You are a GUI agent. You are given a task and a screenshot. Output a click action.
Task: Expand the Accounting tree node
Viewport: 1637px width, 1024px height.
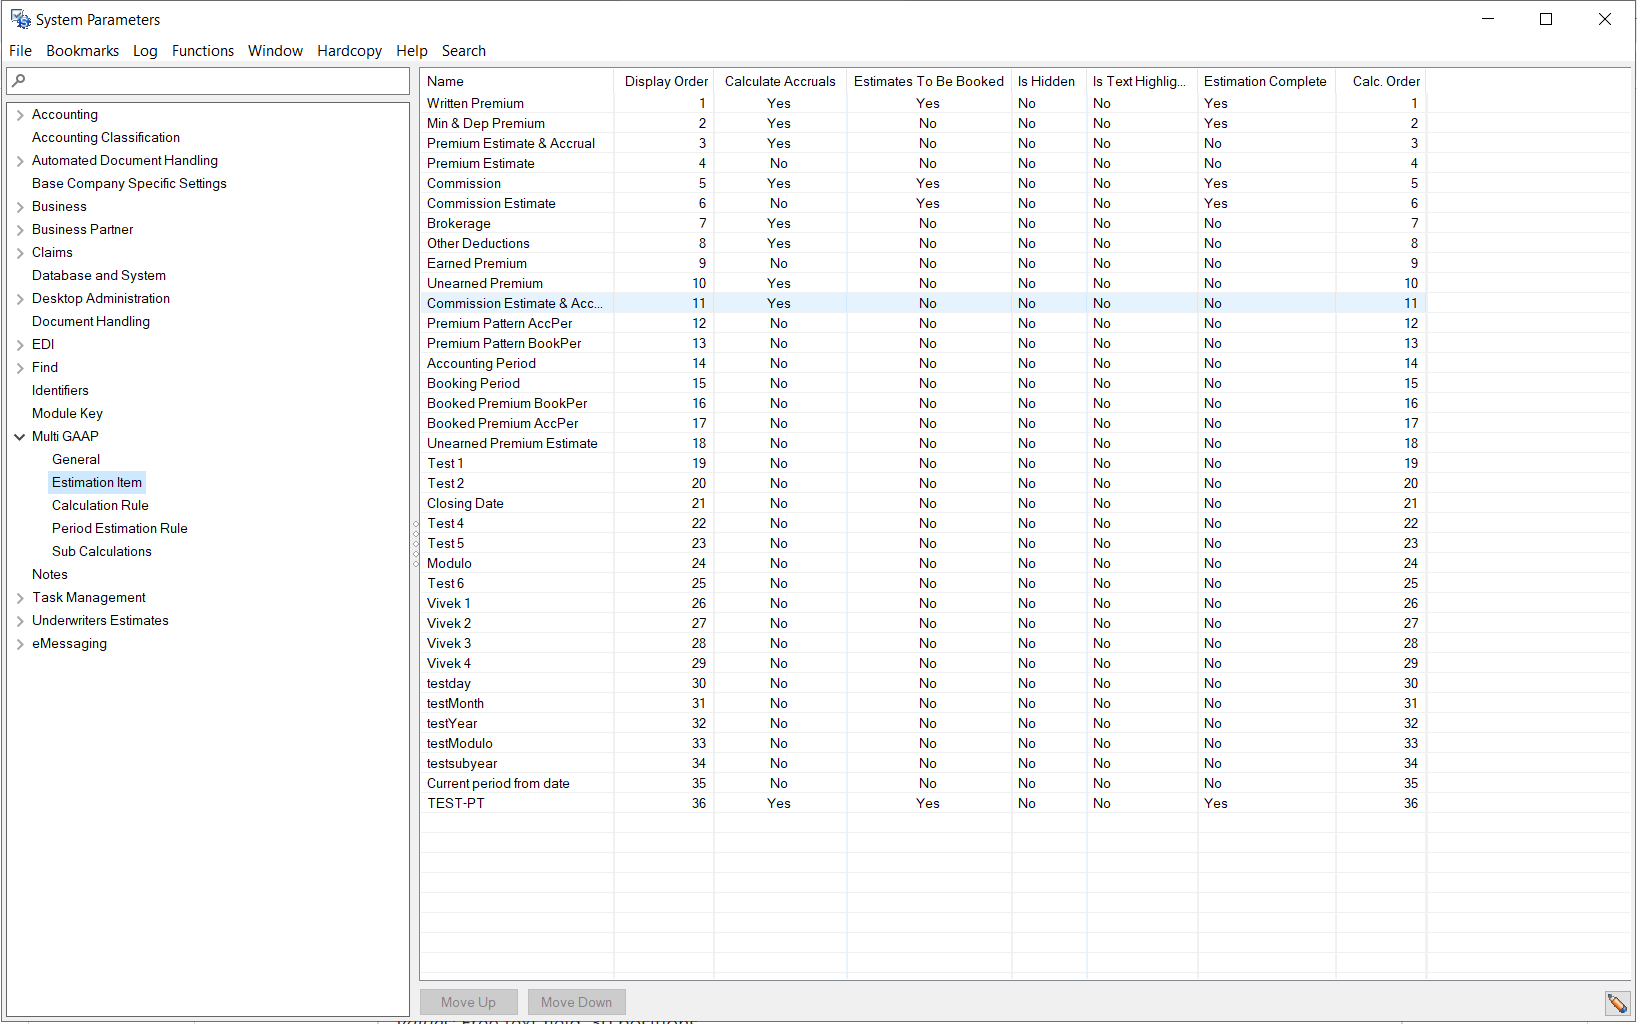click(20, 114)
